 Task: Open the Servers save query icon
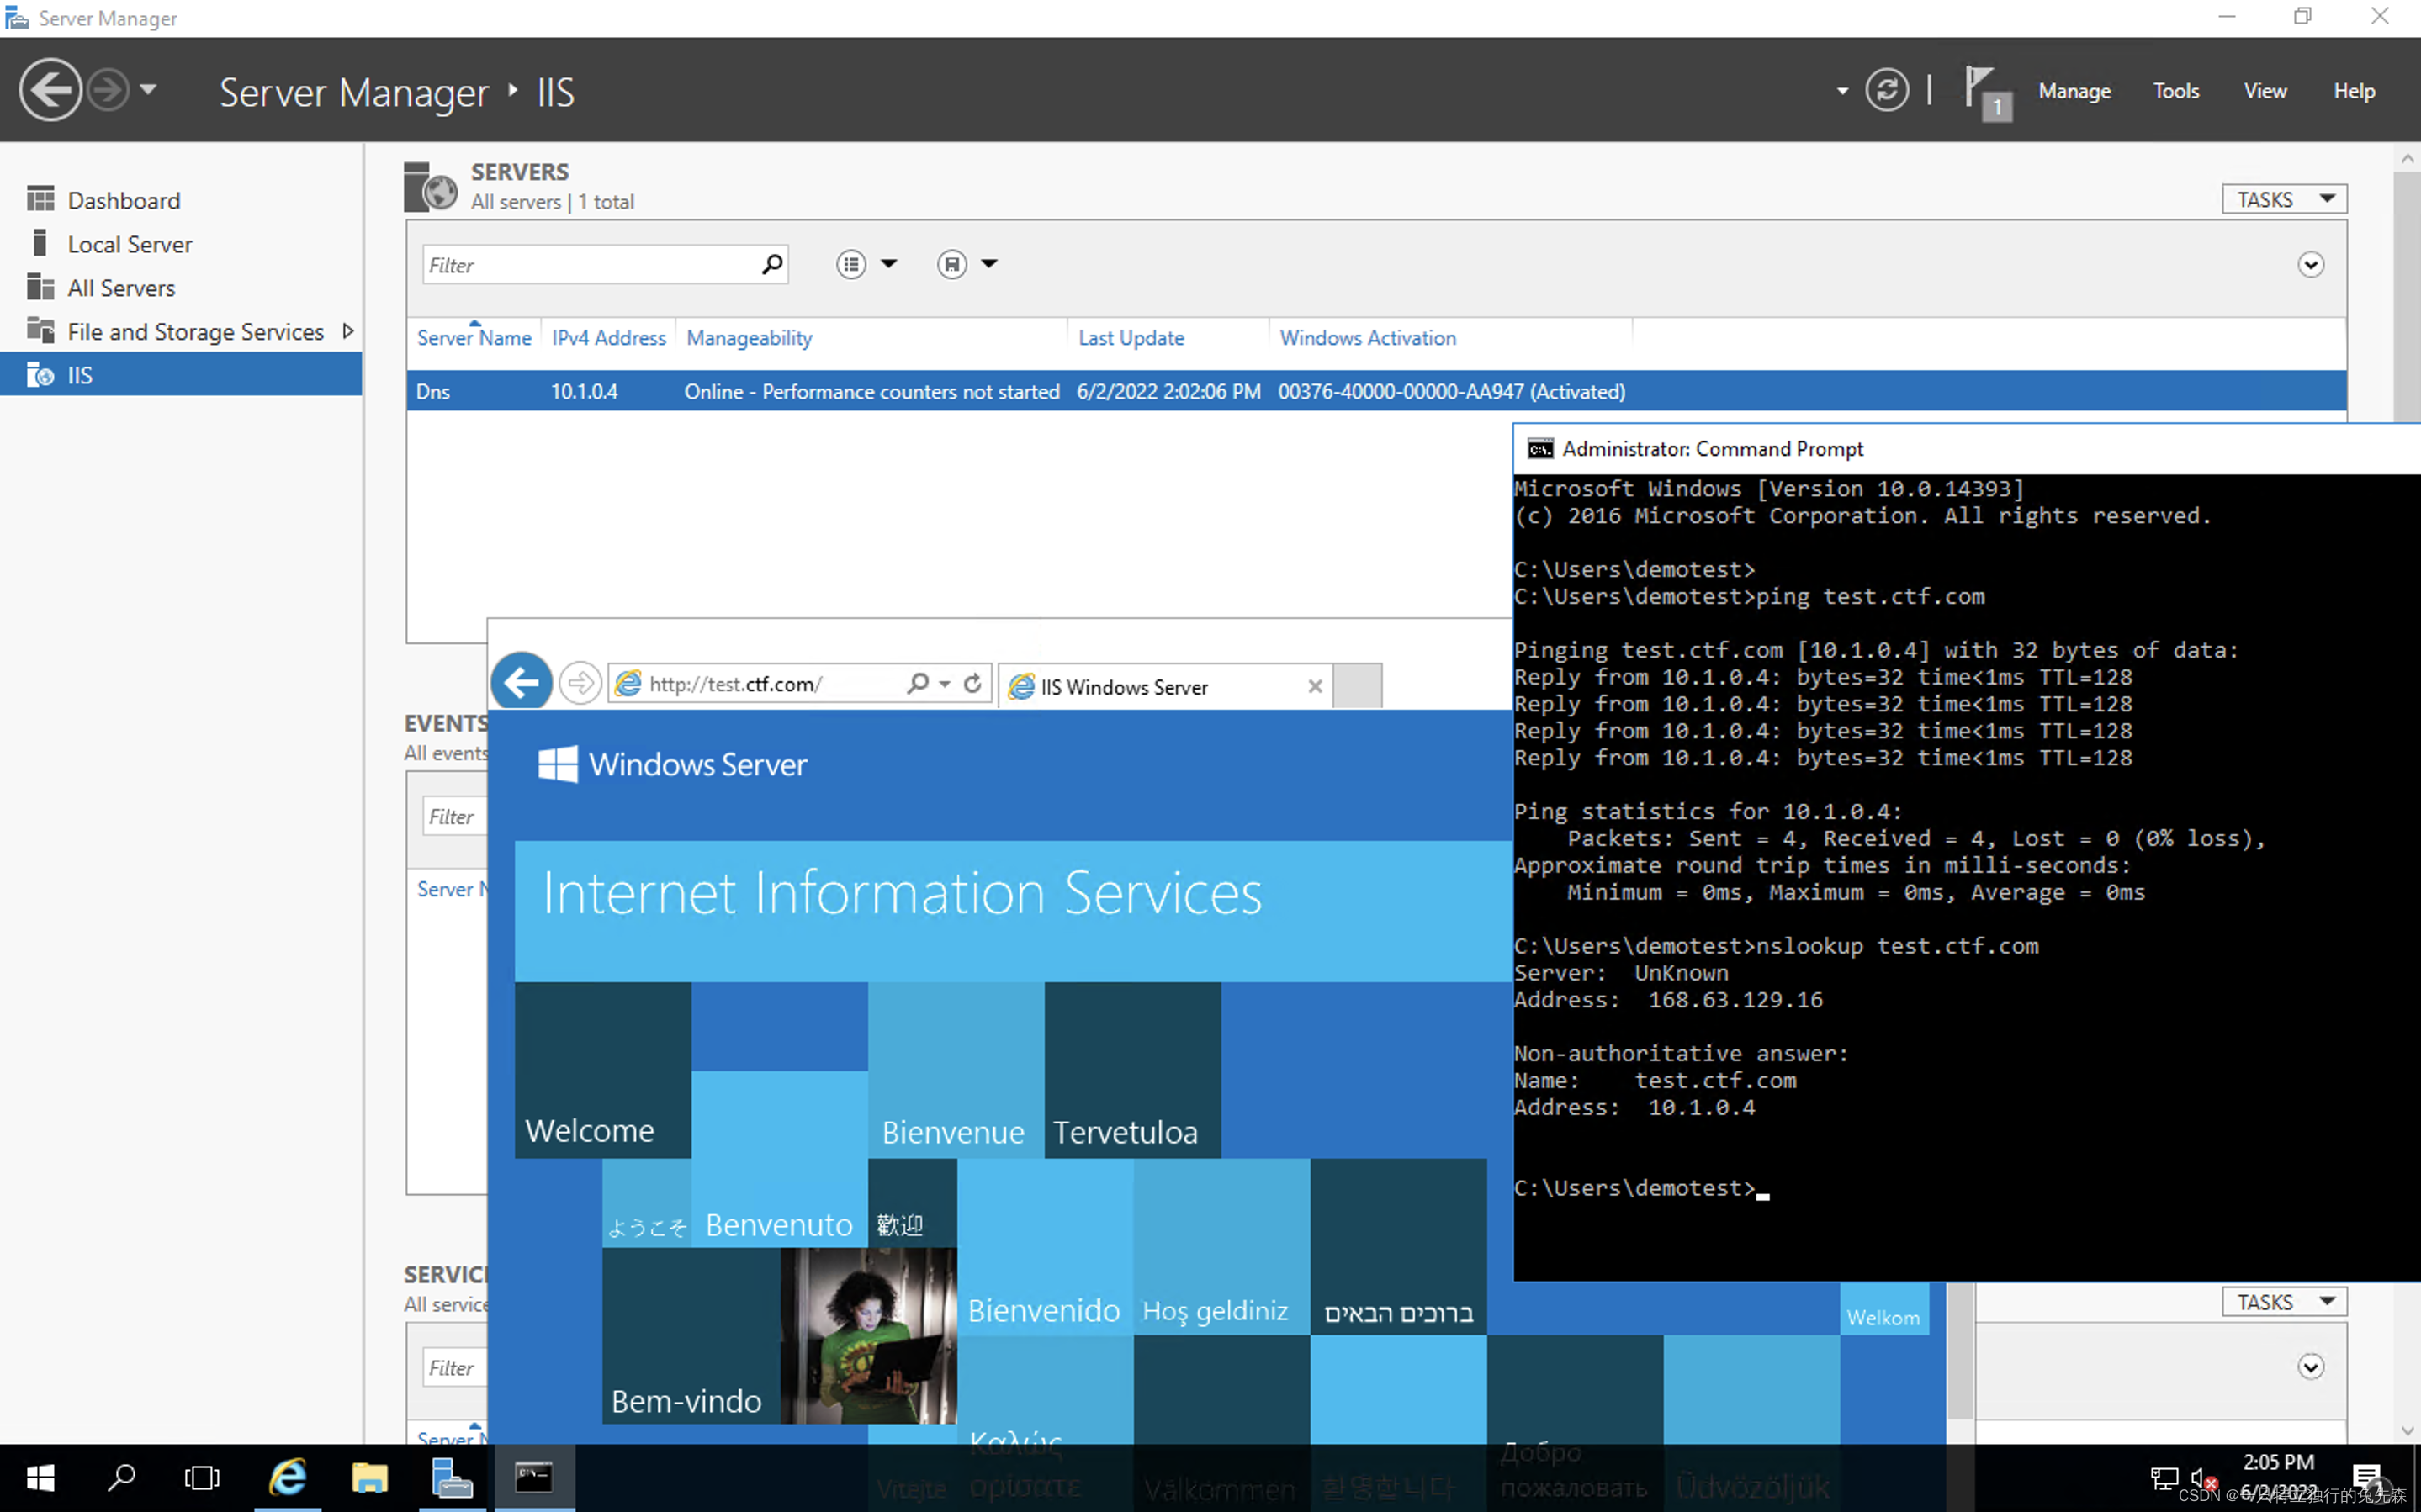[x=952, y=264]
